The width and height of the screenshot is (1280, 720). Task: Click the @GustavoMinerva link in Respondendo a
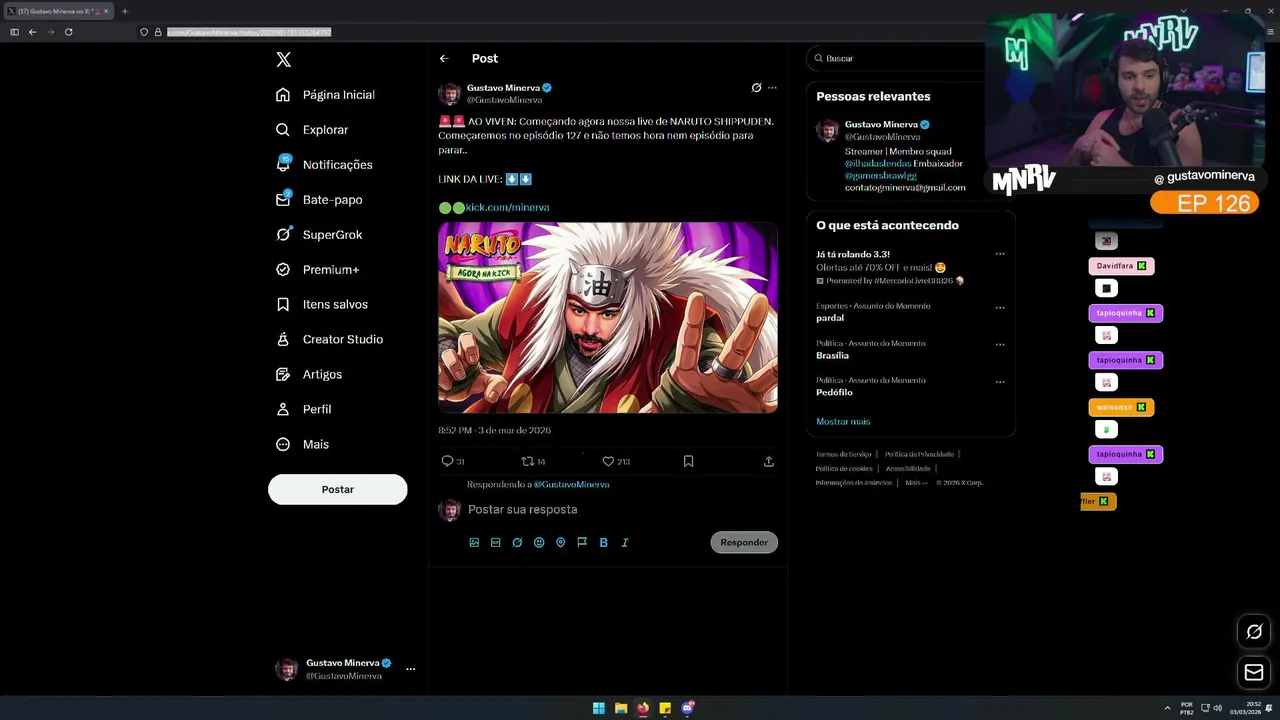click(x=571, y=484)
